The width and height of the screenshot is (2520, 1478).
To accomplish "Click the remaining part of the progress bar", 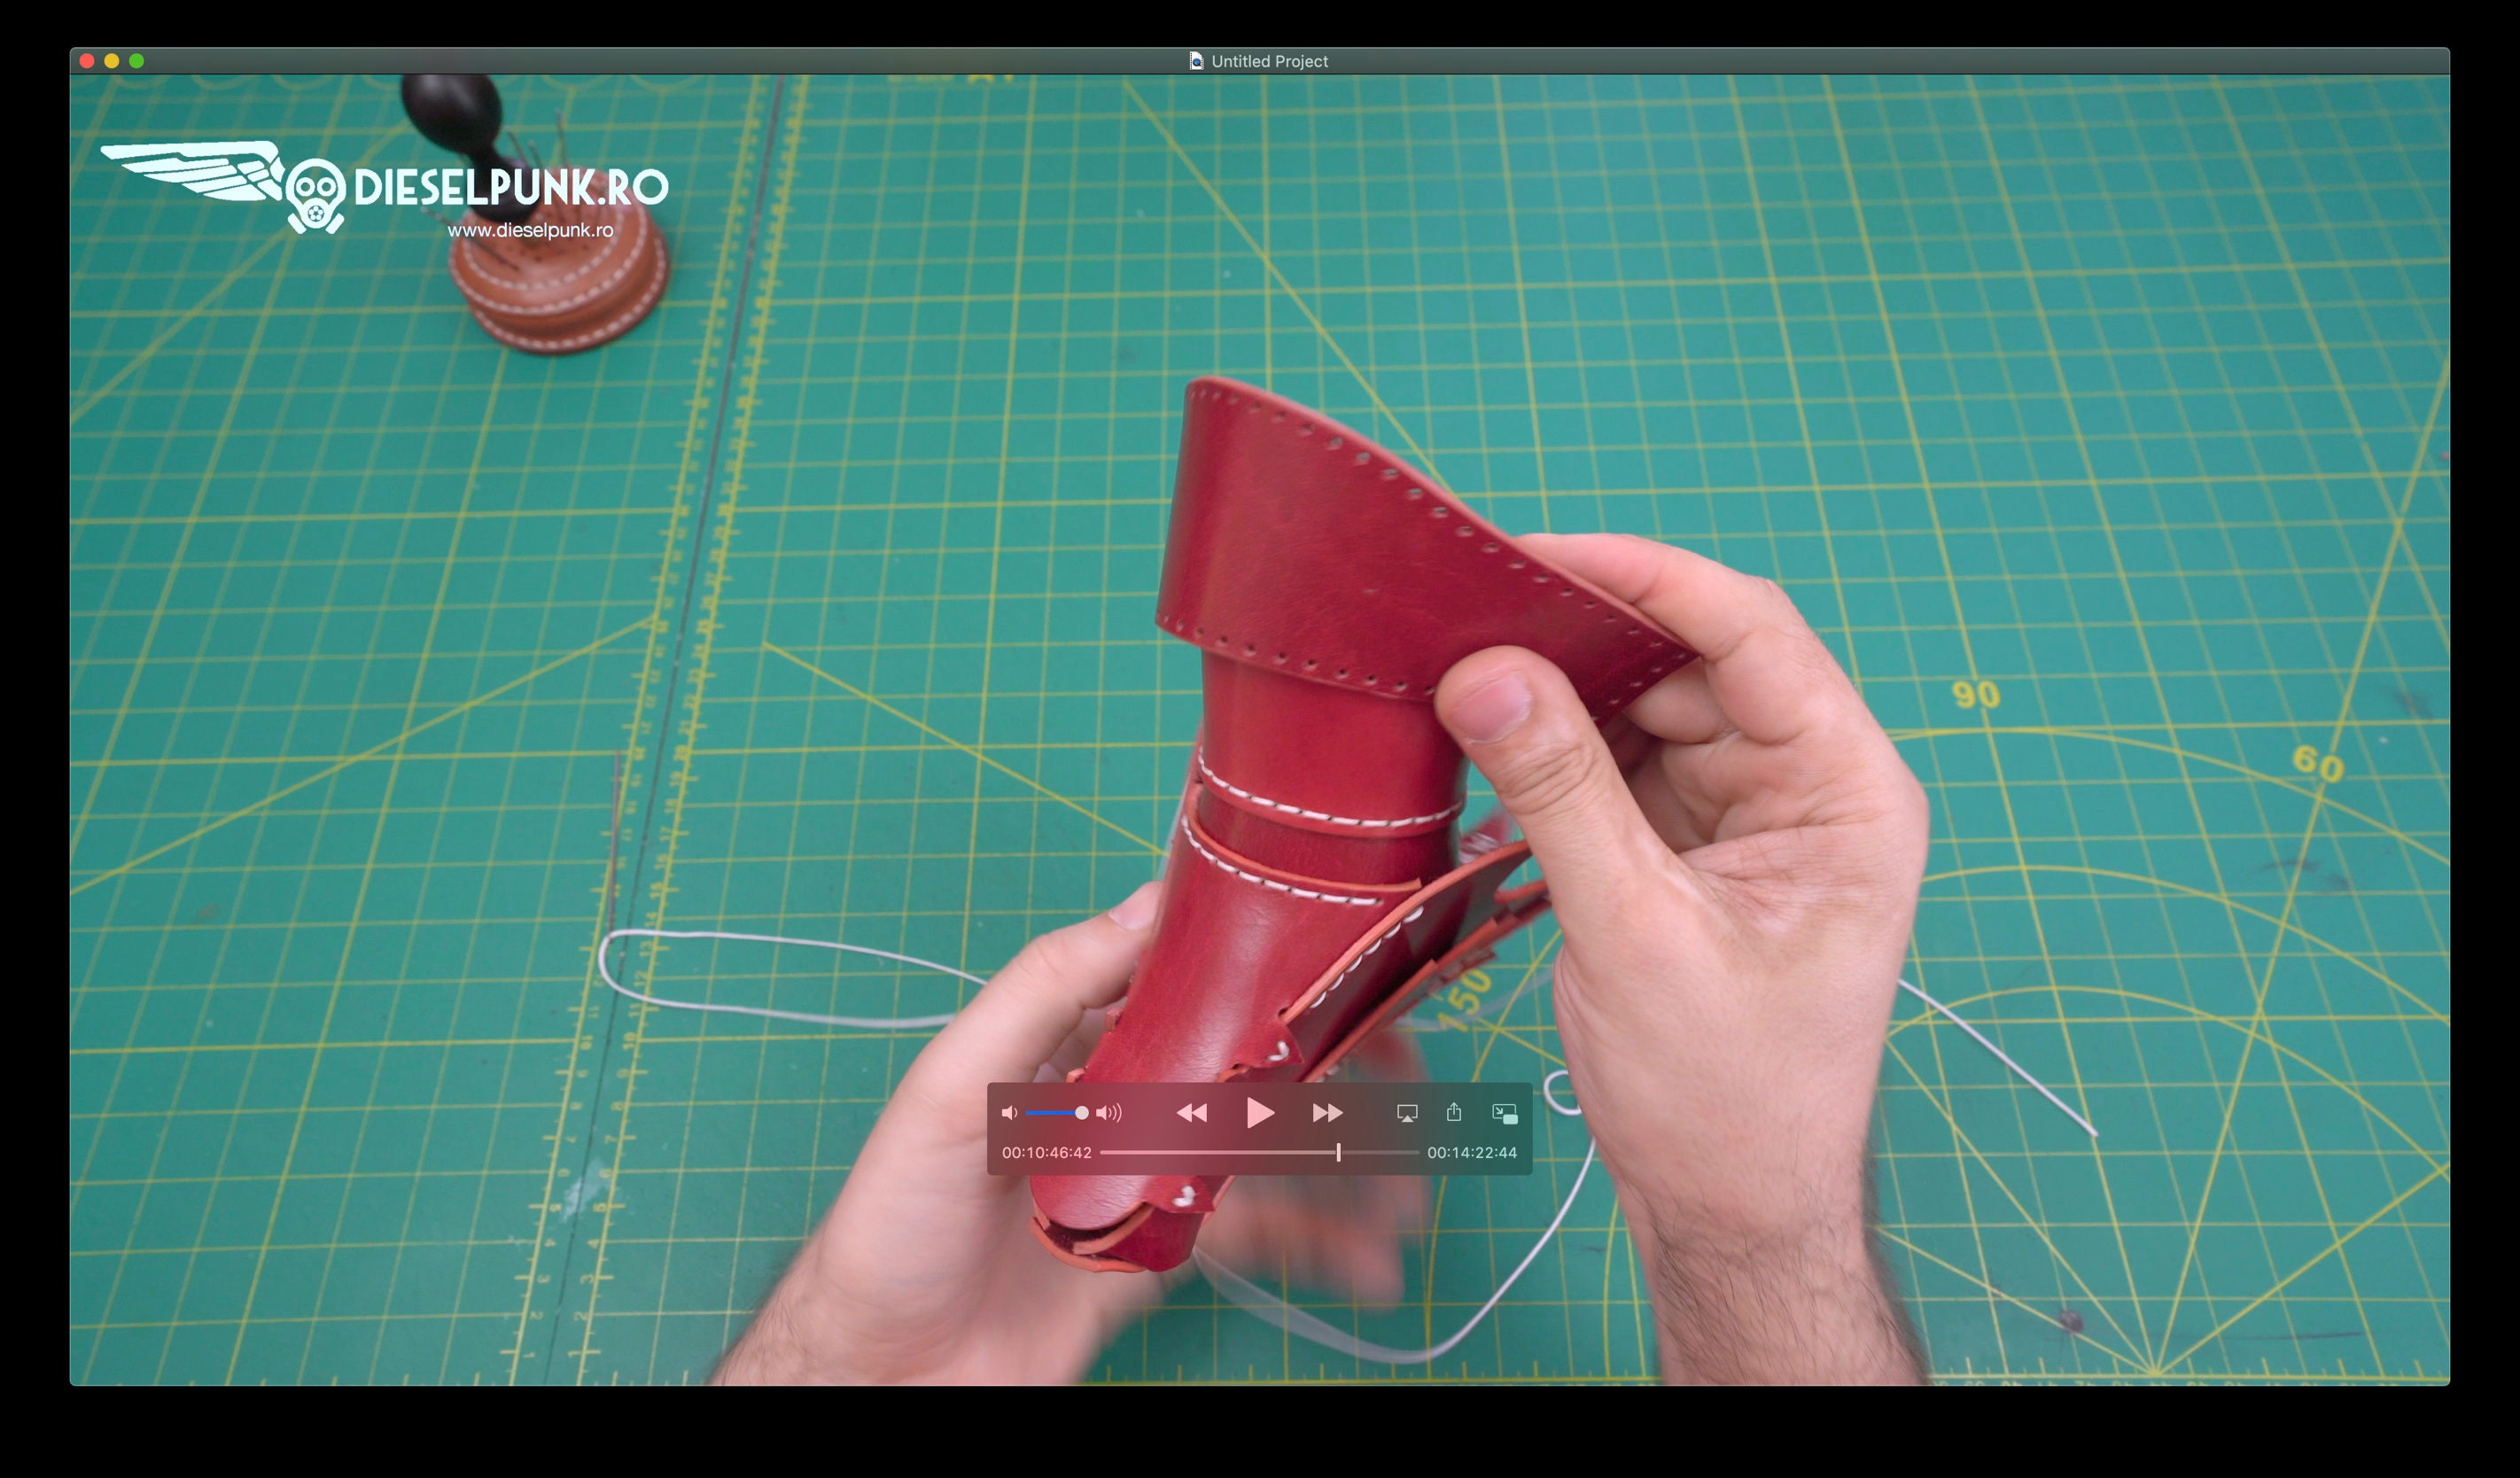I will click(x=1380, y=1152).
